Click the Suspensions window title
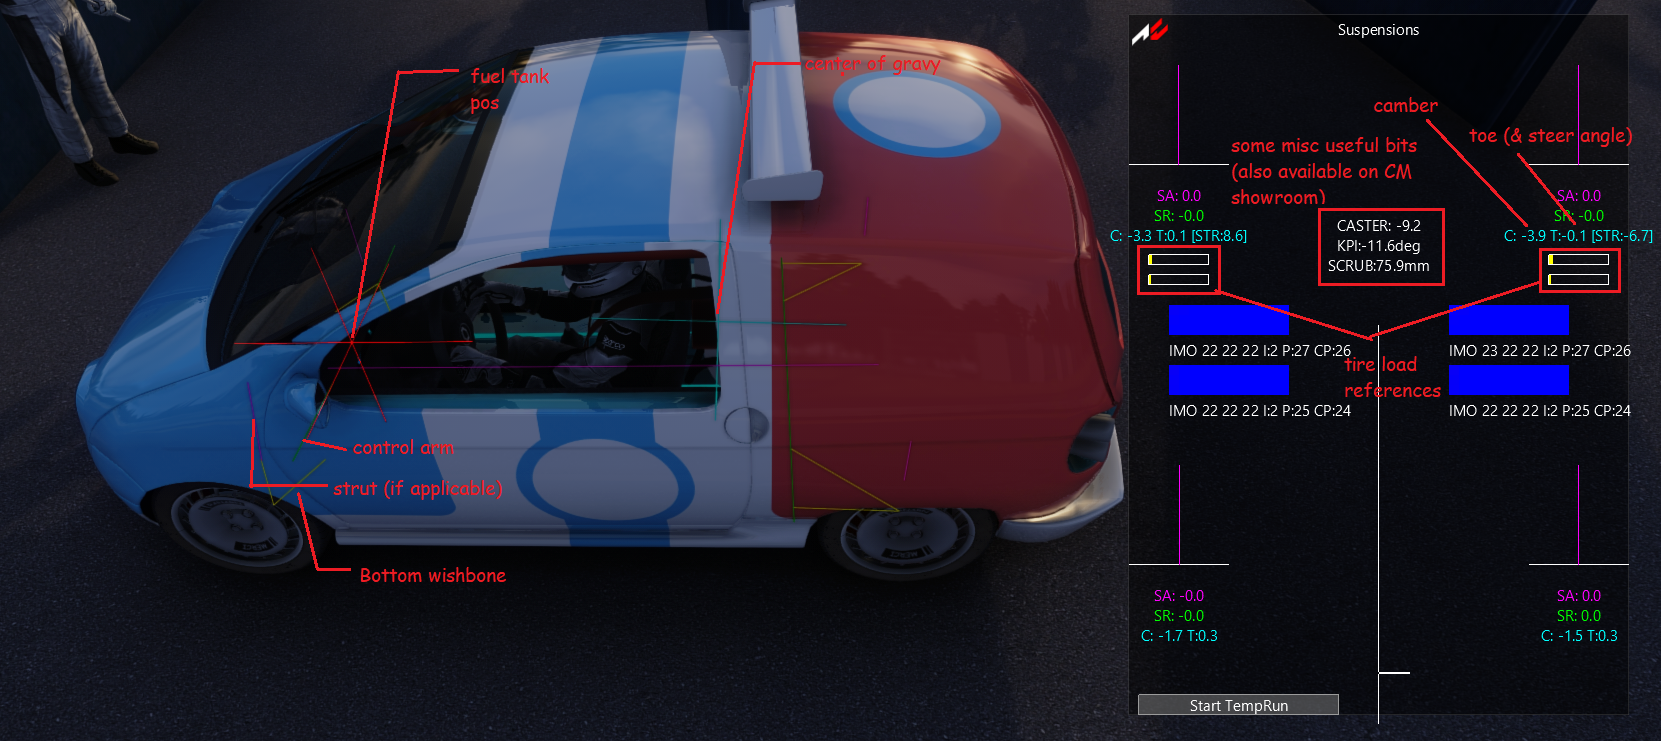Viewport: 1661px width, 741px height. pyautogui.click(x=1378, y=30)
